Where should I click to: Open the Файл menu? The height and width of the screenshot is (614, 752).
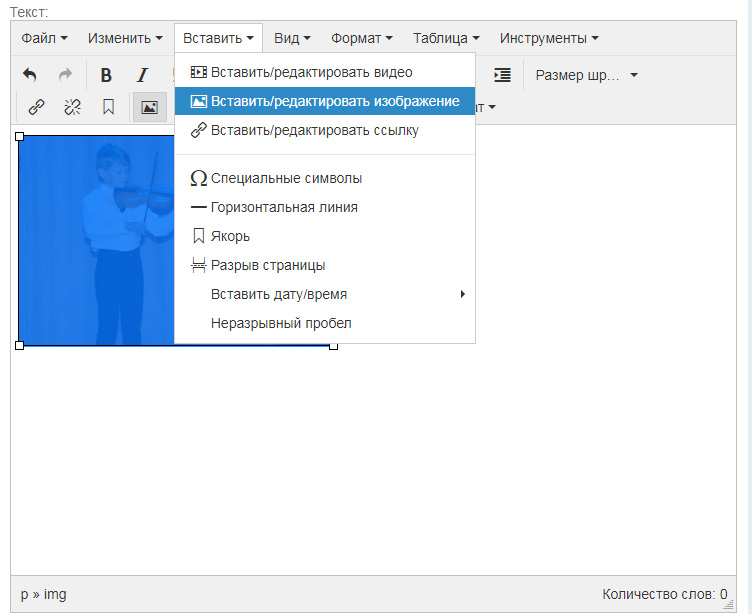(x=44, y=38)
